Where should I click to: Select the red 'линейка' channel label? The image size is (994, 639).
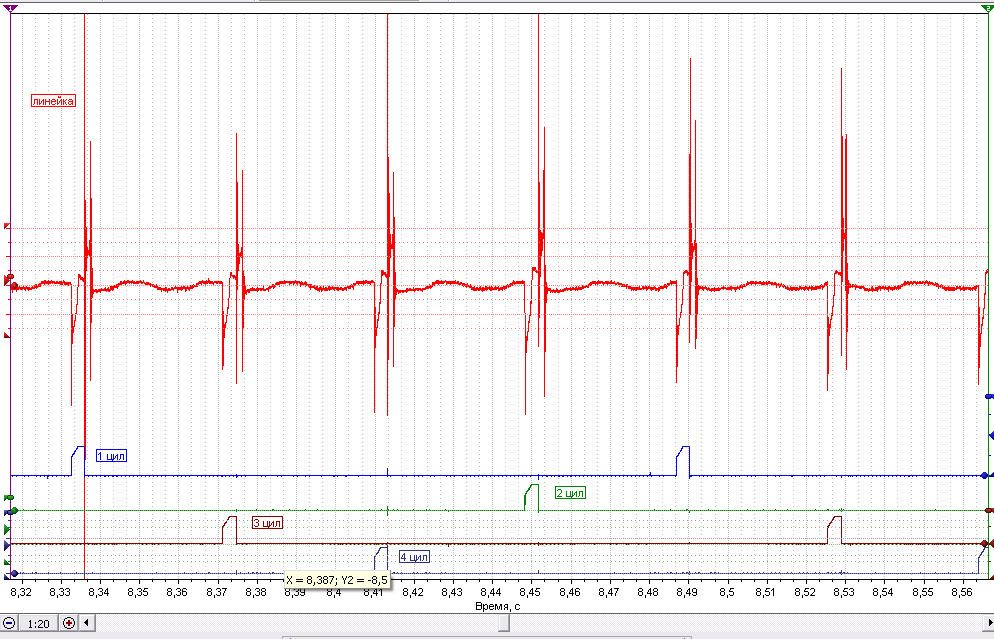click(x=53, y=101)
